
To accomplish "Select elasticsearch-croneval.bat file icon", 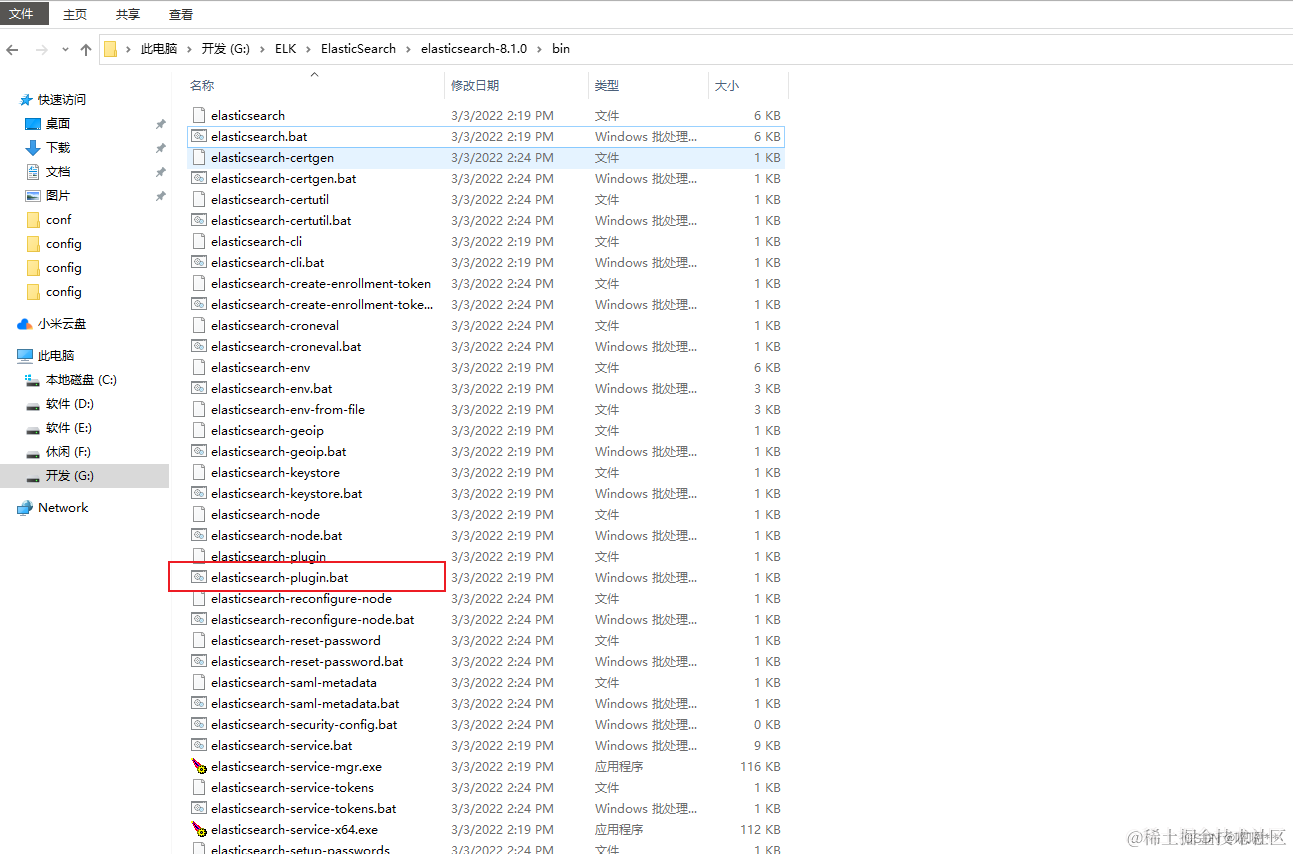I will pos(198,346).
